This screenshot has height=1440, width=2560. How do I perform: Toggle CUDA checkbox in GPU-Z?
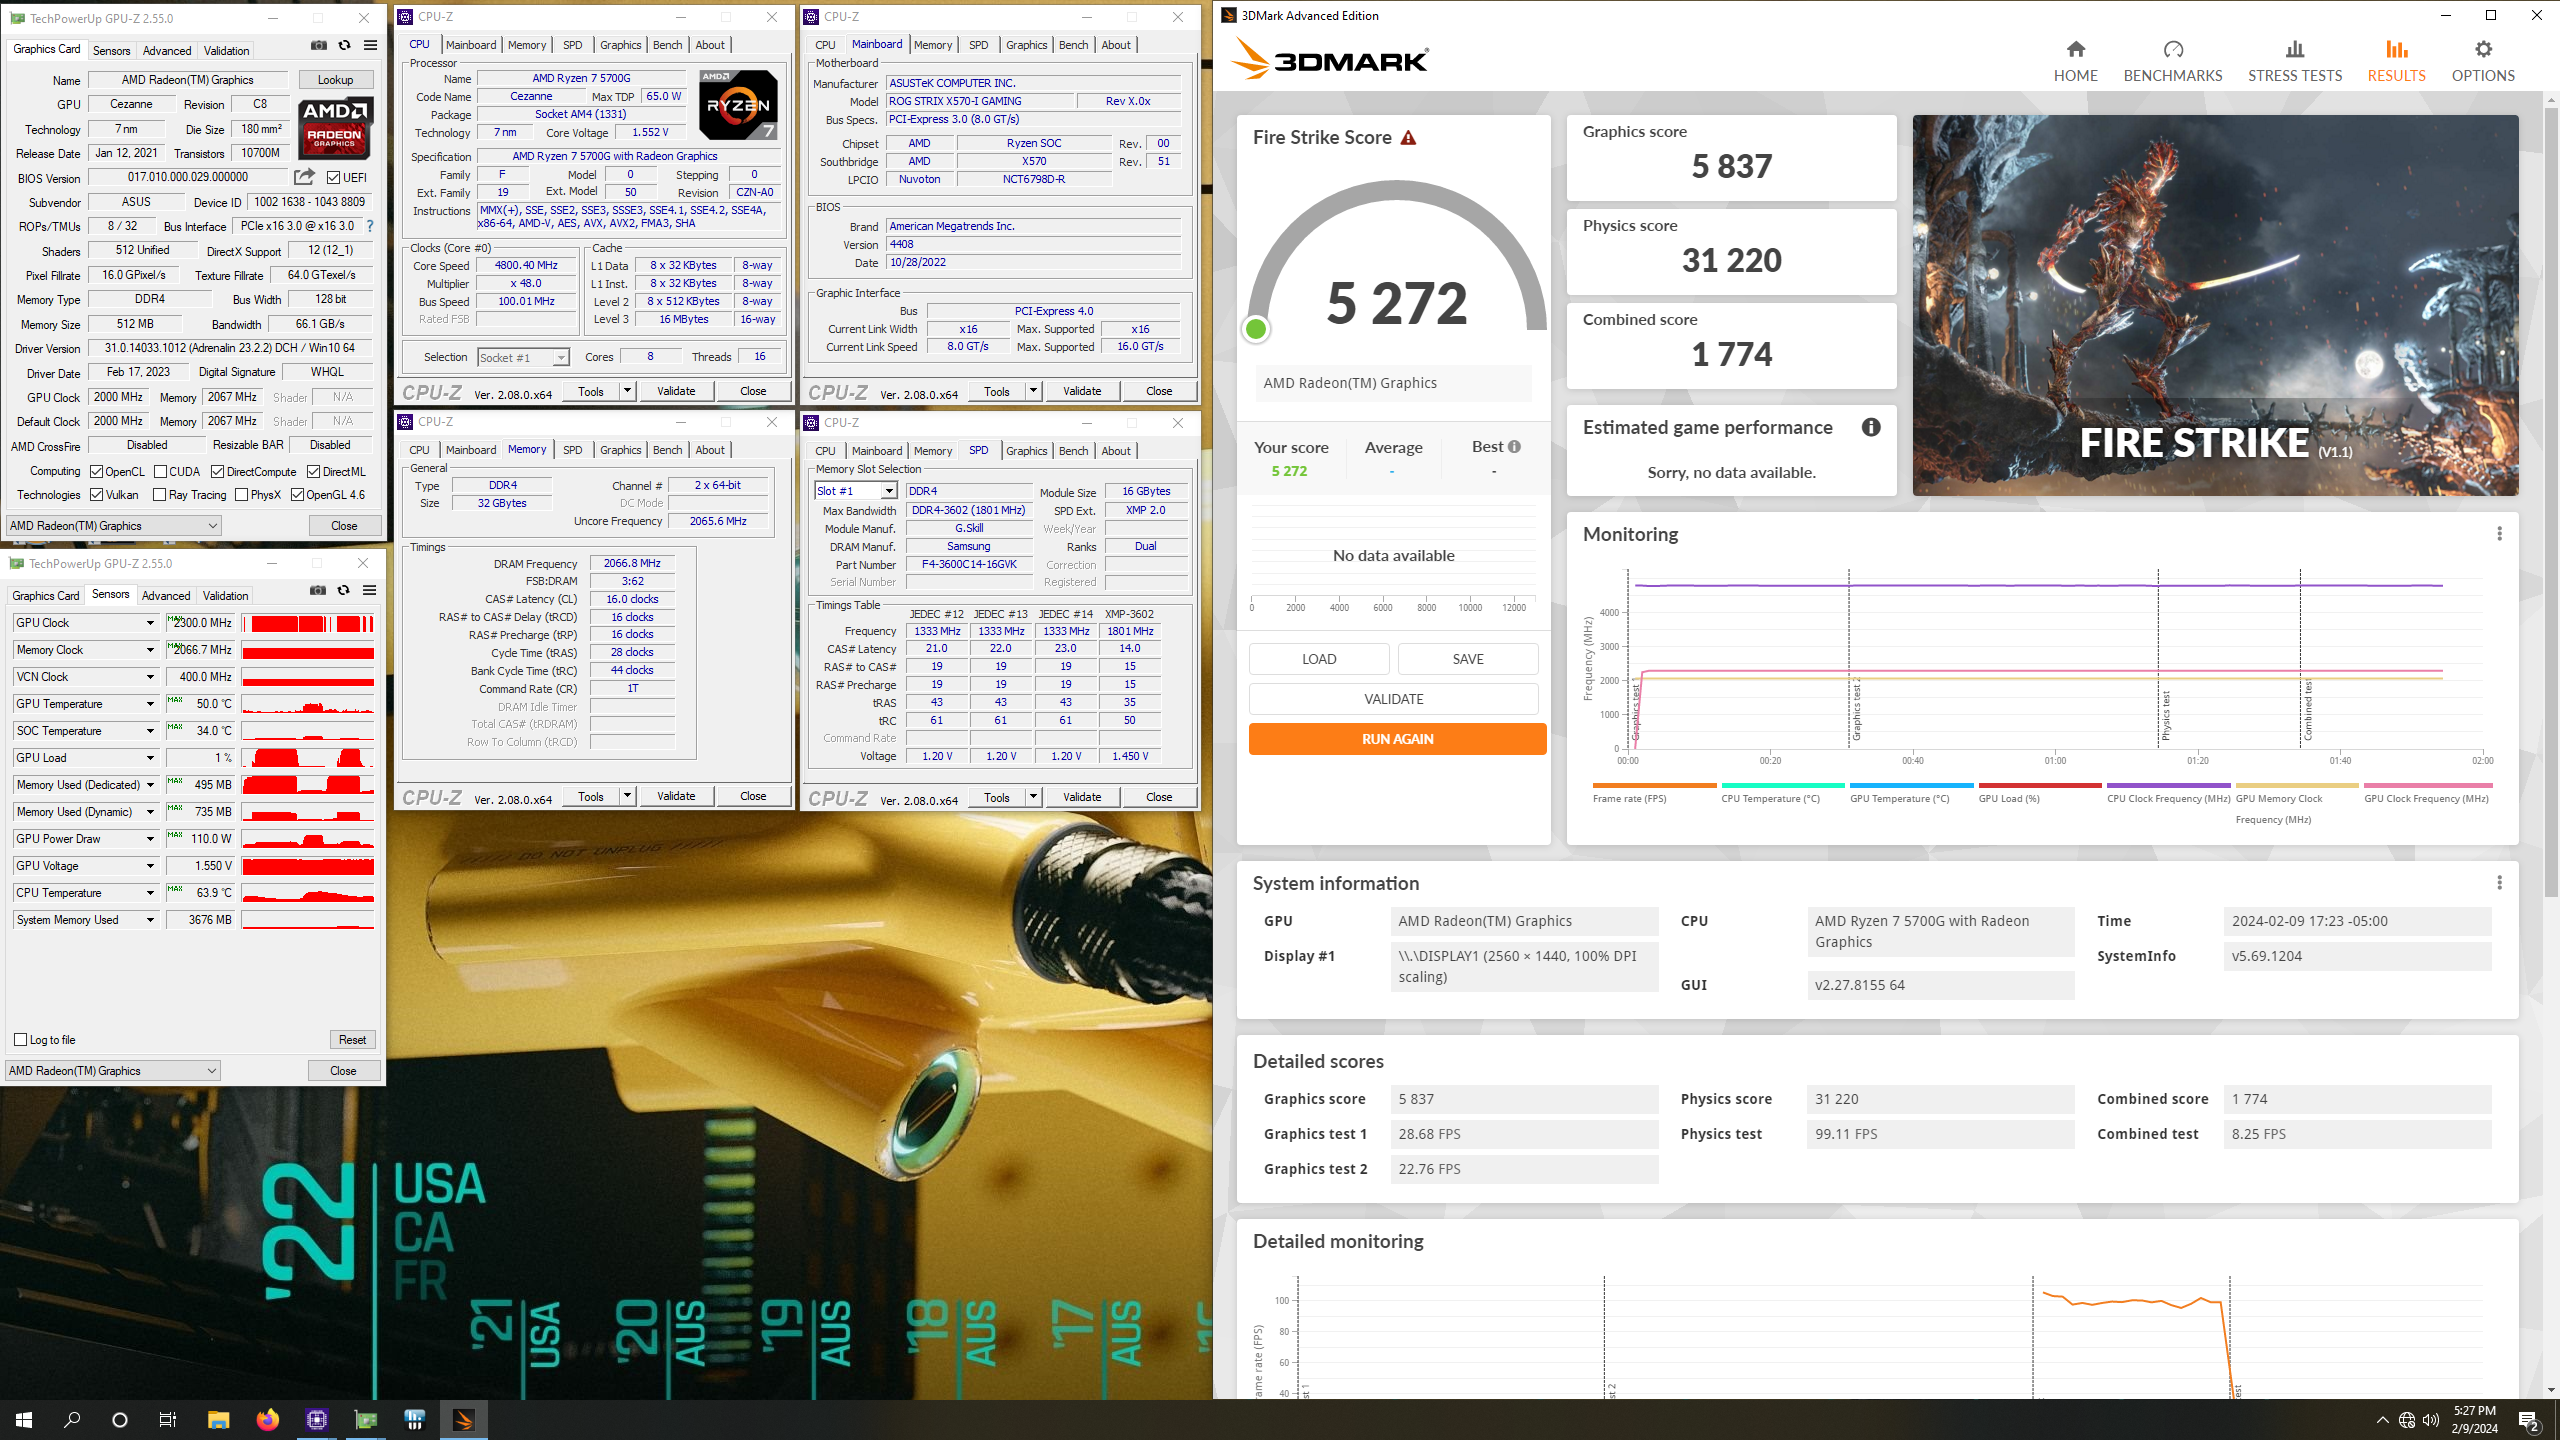(160, 472)
